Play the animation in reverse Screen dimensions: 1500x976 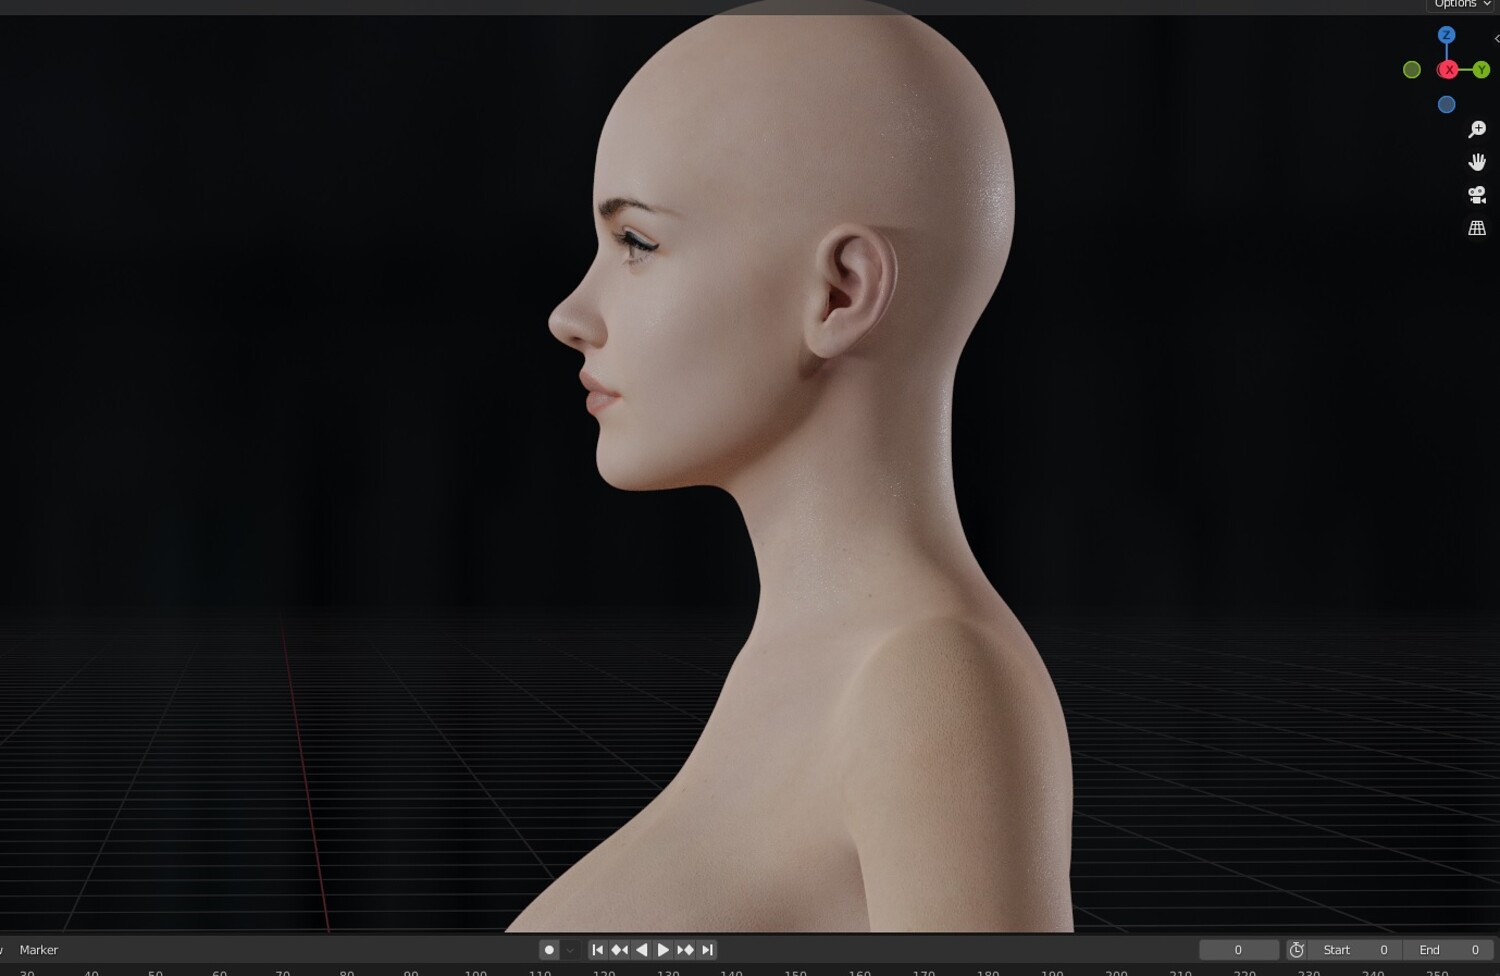642,950
